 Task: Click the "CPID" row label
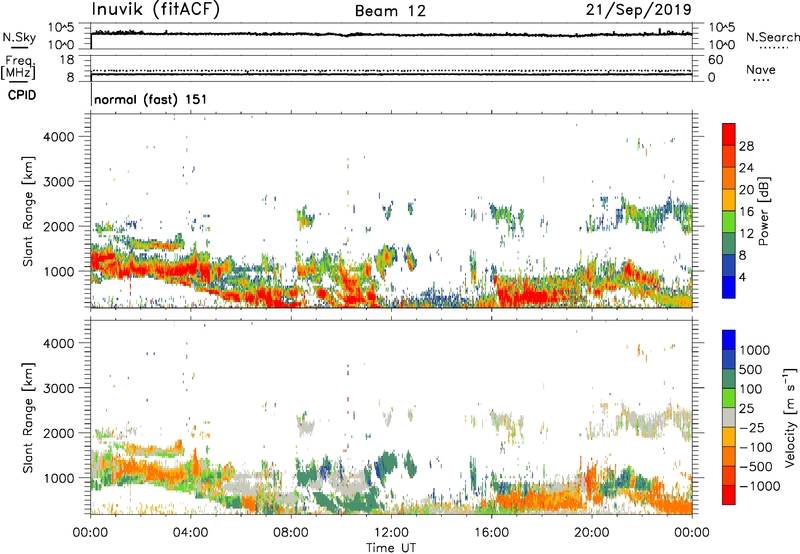22,95
